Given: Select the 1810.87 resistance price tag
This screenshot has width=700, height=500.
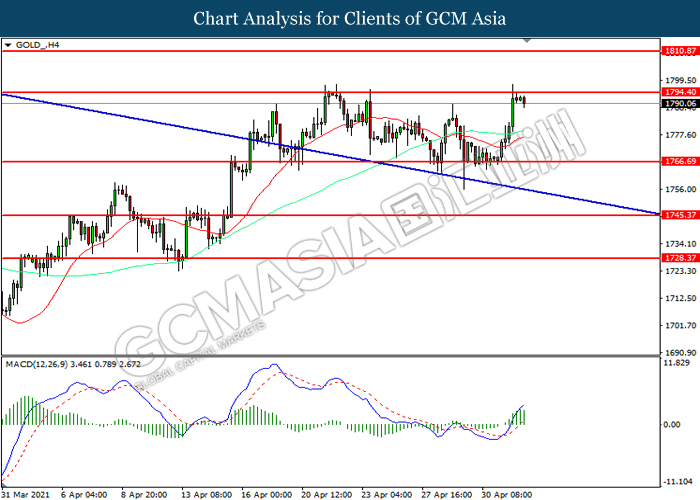Looking at the screenshot, I should pos(678,50).
